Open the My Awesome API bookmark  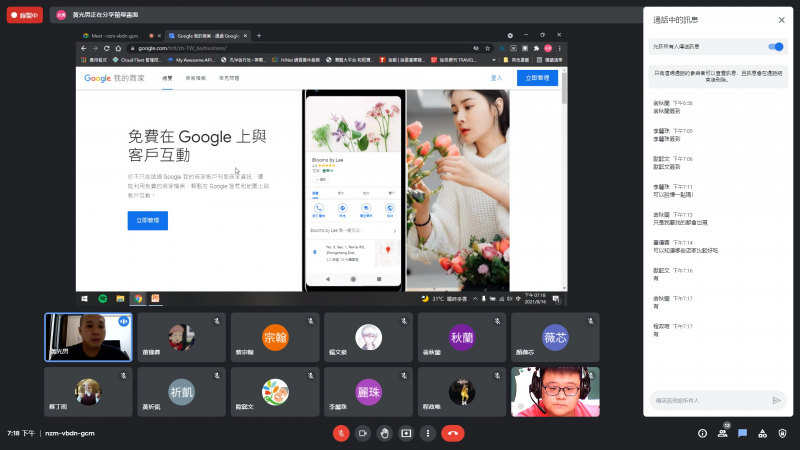(191, 60)
